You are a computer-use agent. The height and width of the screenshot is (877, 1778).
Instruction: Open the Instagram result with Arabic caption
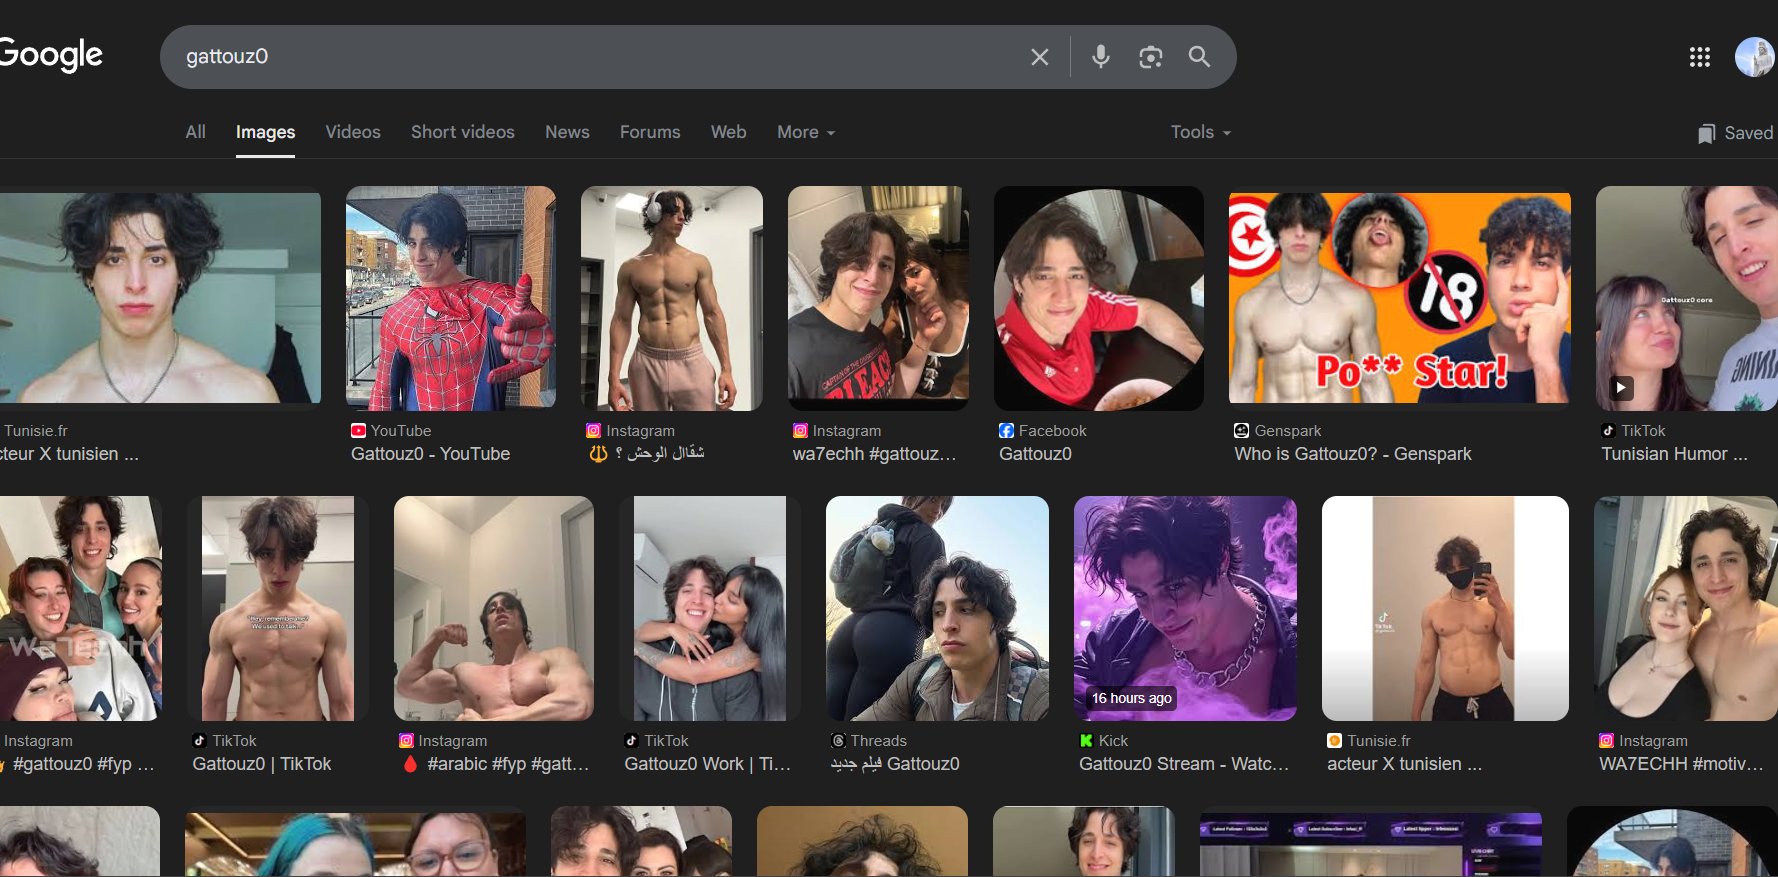pos(647,454)
